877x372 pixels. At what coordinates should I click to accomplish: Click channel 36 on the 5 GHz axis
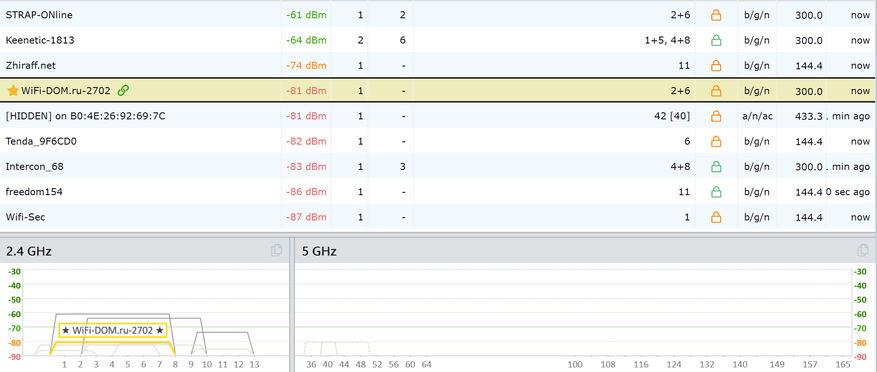click(x=312, y=365)
